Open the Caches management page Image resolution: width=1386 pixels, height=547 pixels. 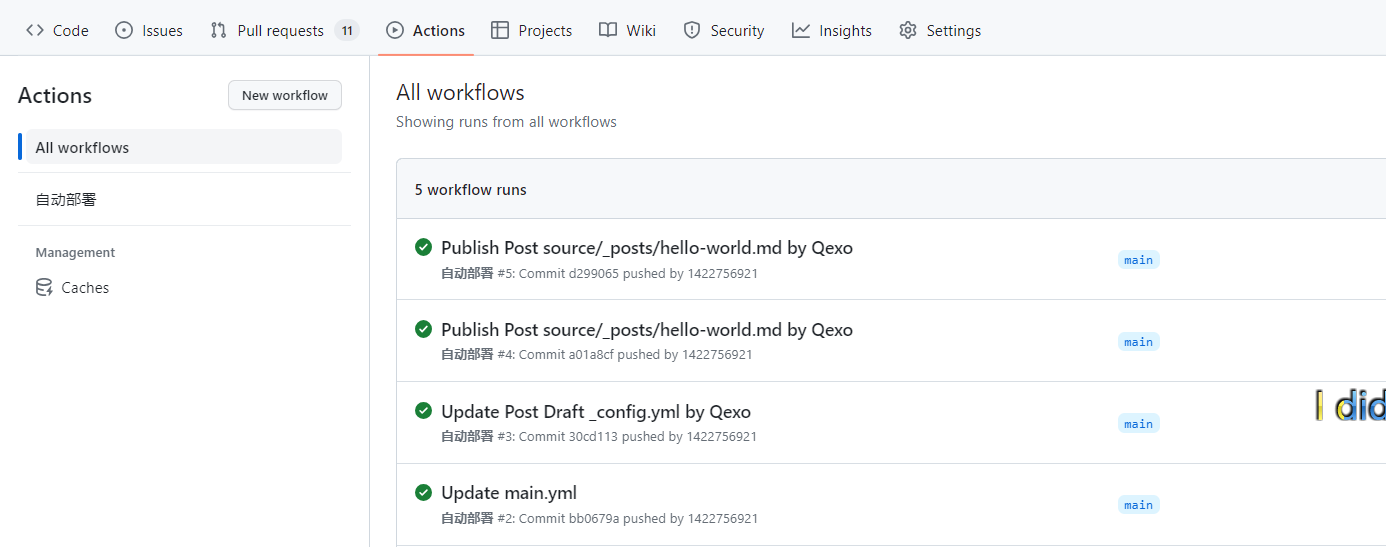coord(85,288)
